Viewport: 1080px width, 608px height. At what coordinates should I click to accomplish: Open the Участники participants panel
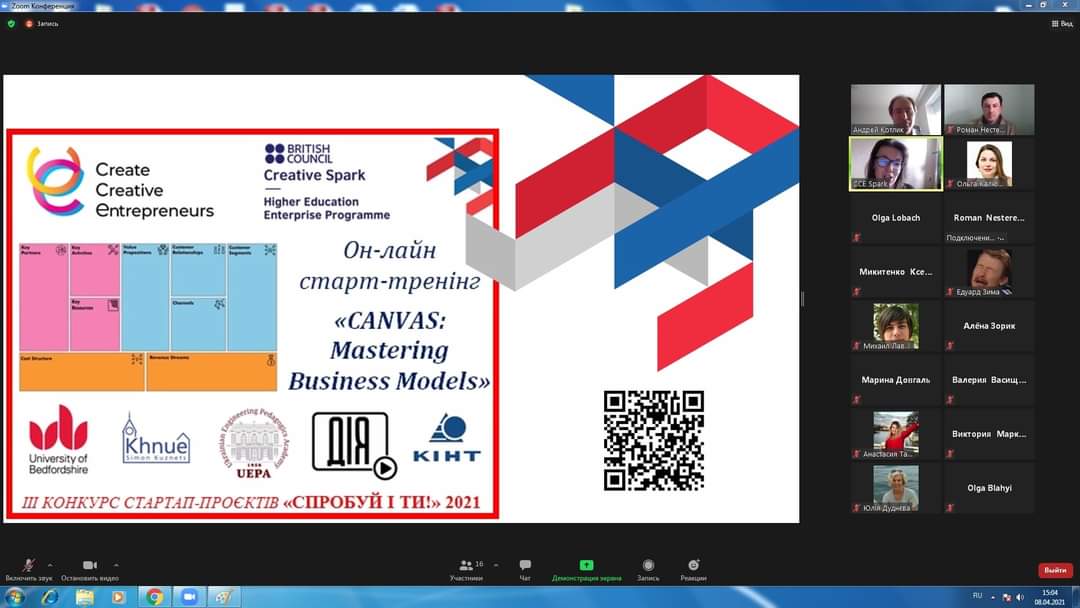(466, 569)
